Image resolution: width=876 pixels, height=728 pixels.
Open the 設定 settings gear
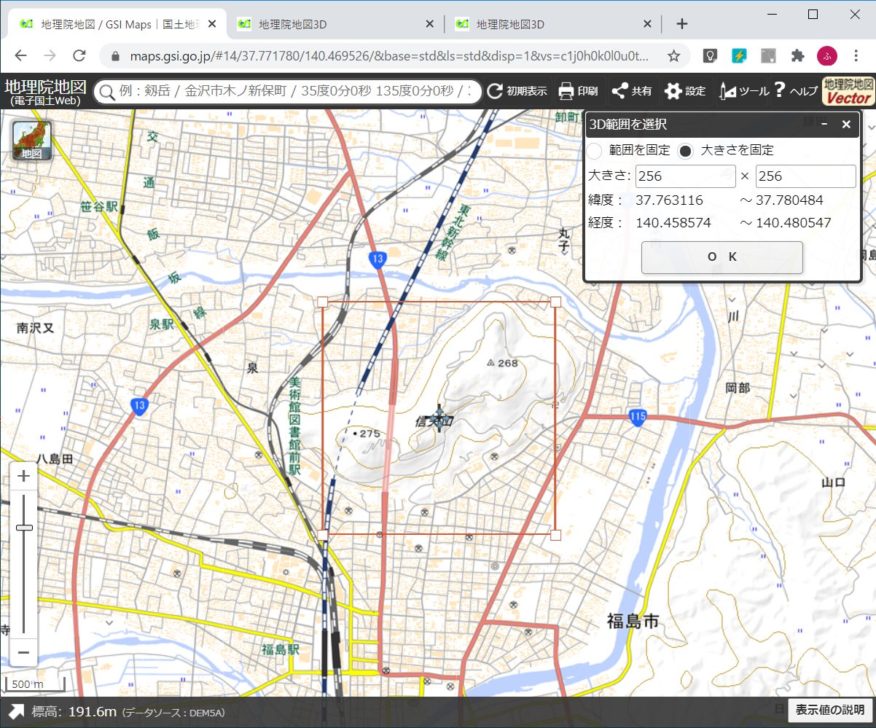tap(685, 91)
